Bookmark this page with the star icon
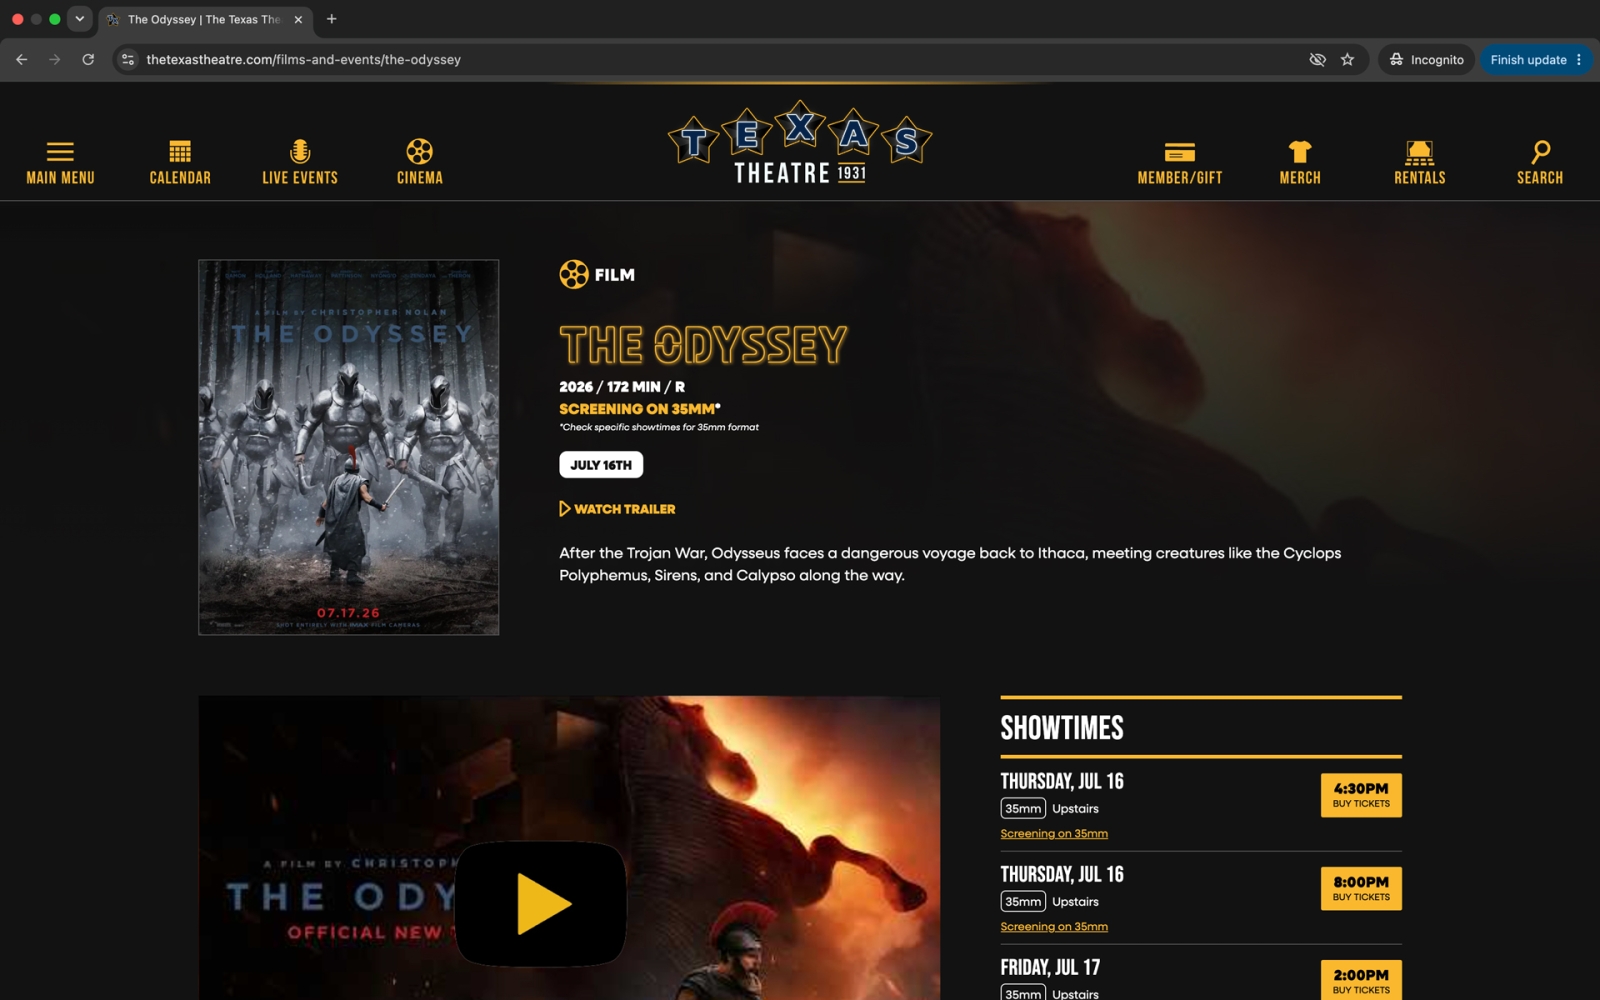1600x1000 pixels. (x=1348, y=60)
